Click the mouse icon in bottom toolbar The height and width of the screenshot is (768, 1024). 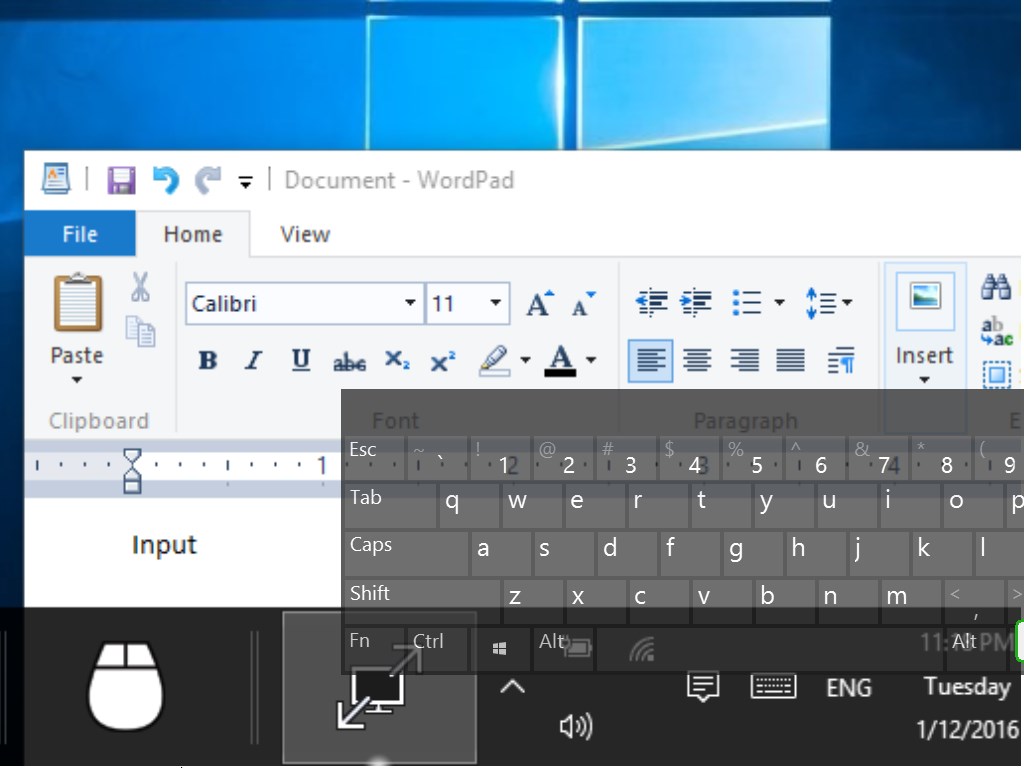click(x=125, y=686)
